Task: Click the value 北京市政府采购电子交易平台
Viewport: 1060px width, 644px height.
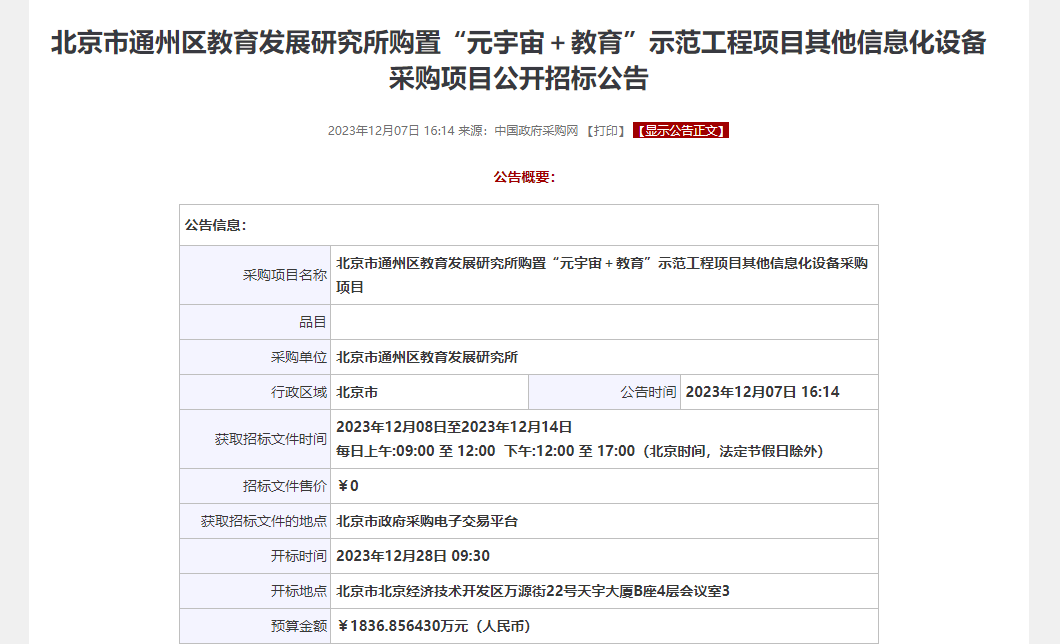Action: (427, 522)
